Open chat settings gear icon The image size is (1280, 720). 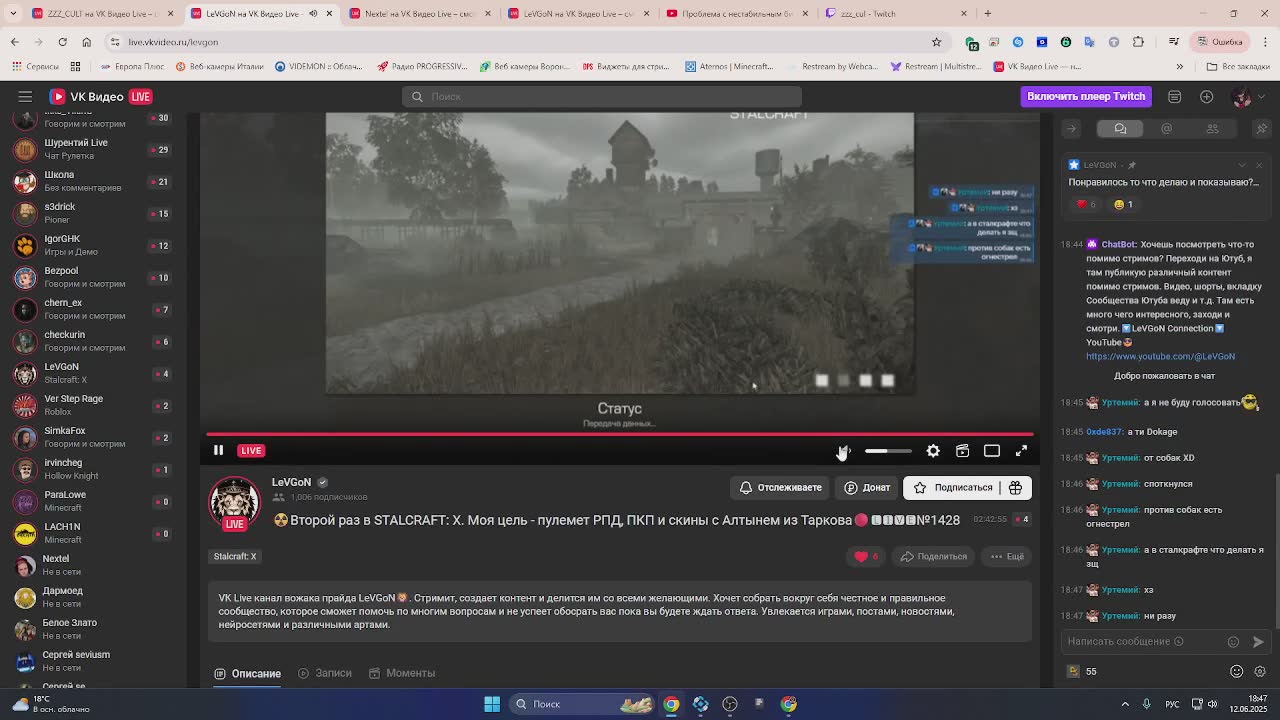[1260, 671]
